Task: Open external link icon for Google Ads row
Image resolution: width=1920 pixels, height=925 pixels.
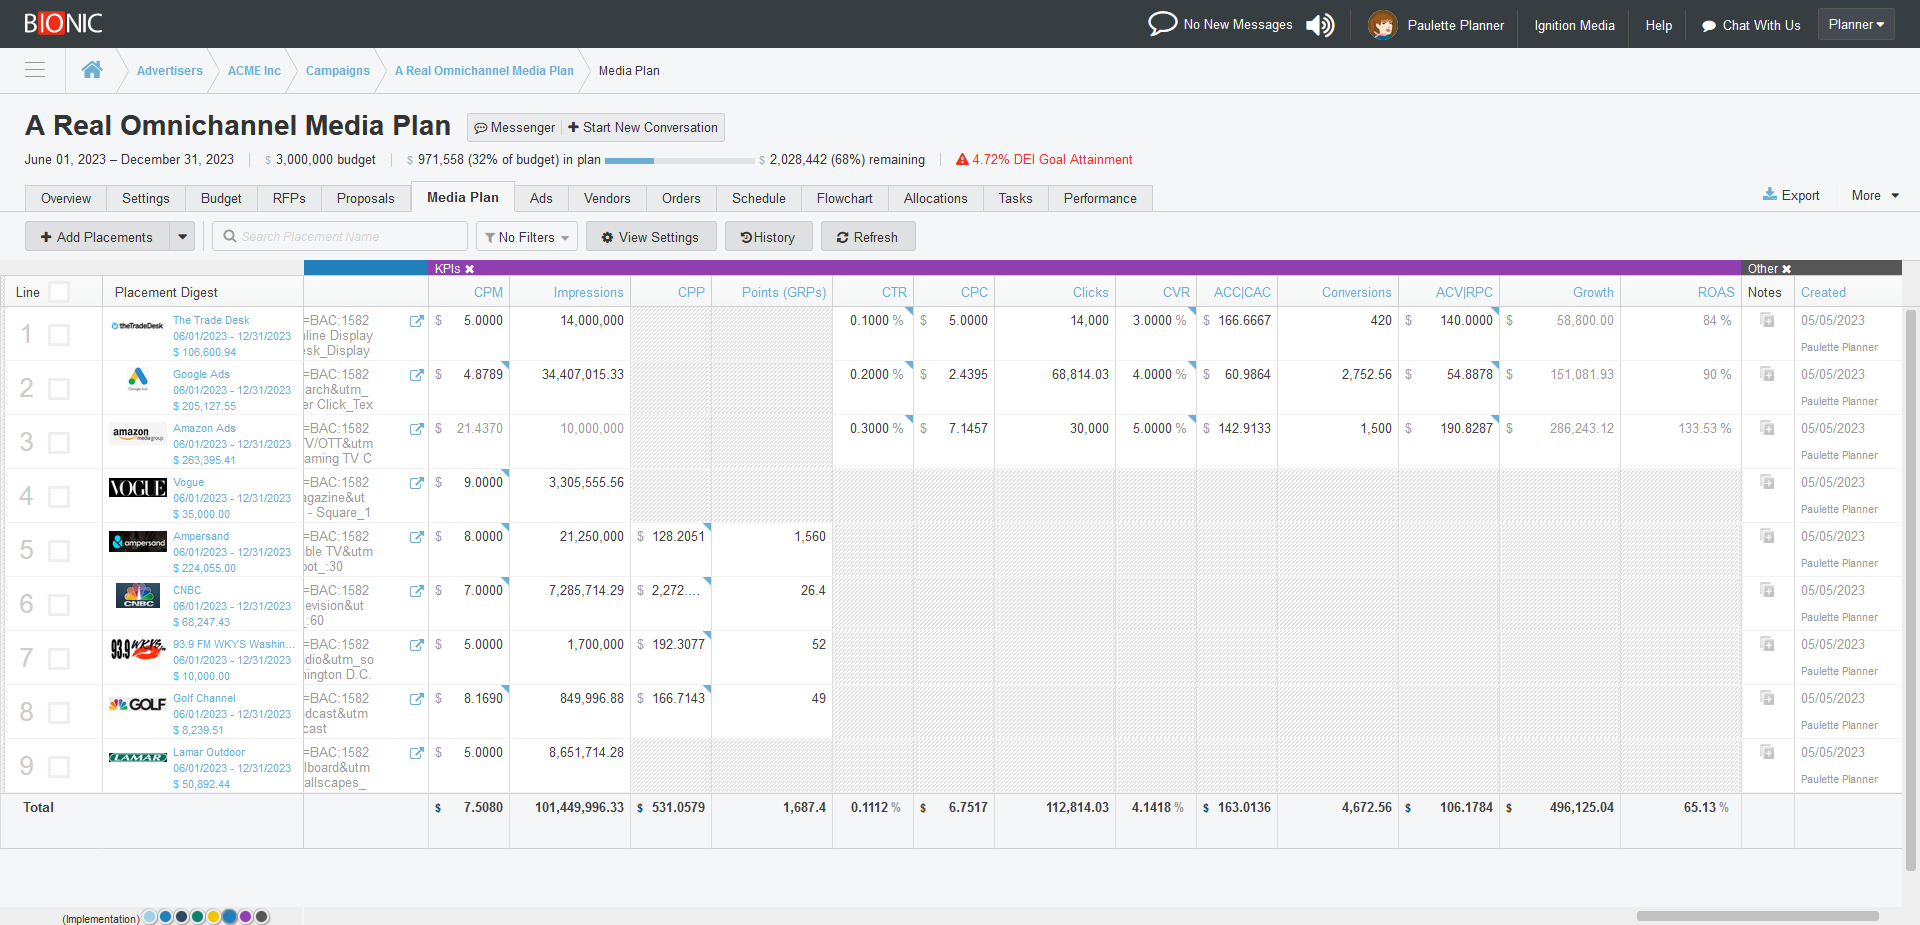Action: (416, 375)
